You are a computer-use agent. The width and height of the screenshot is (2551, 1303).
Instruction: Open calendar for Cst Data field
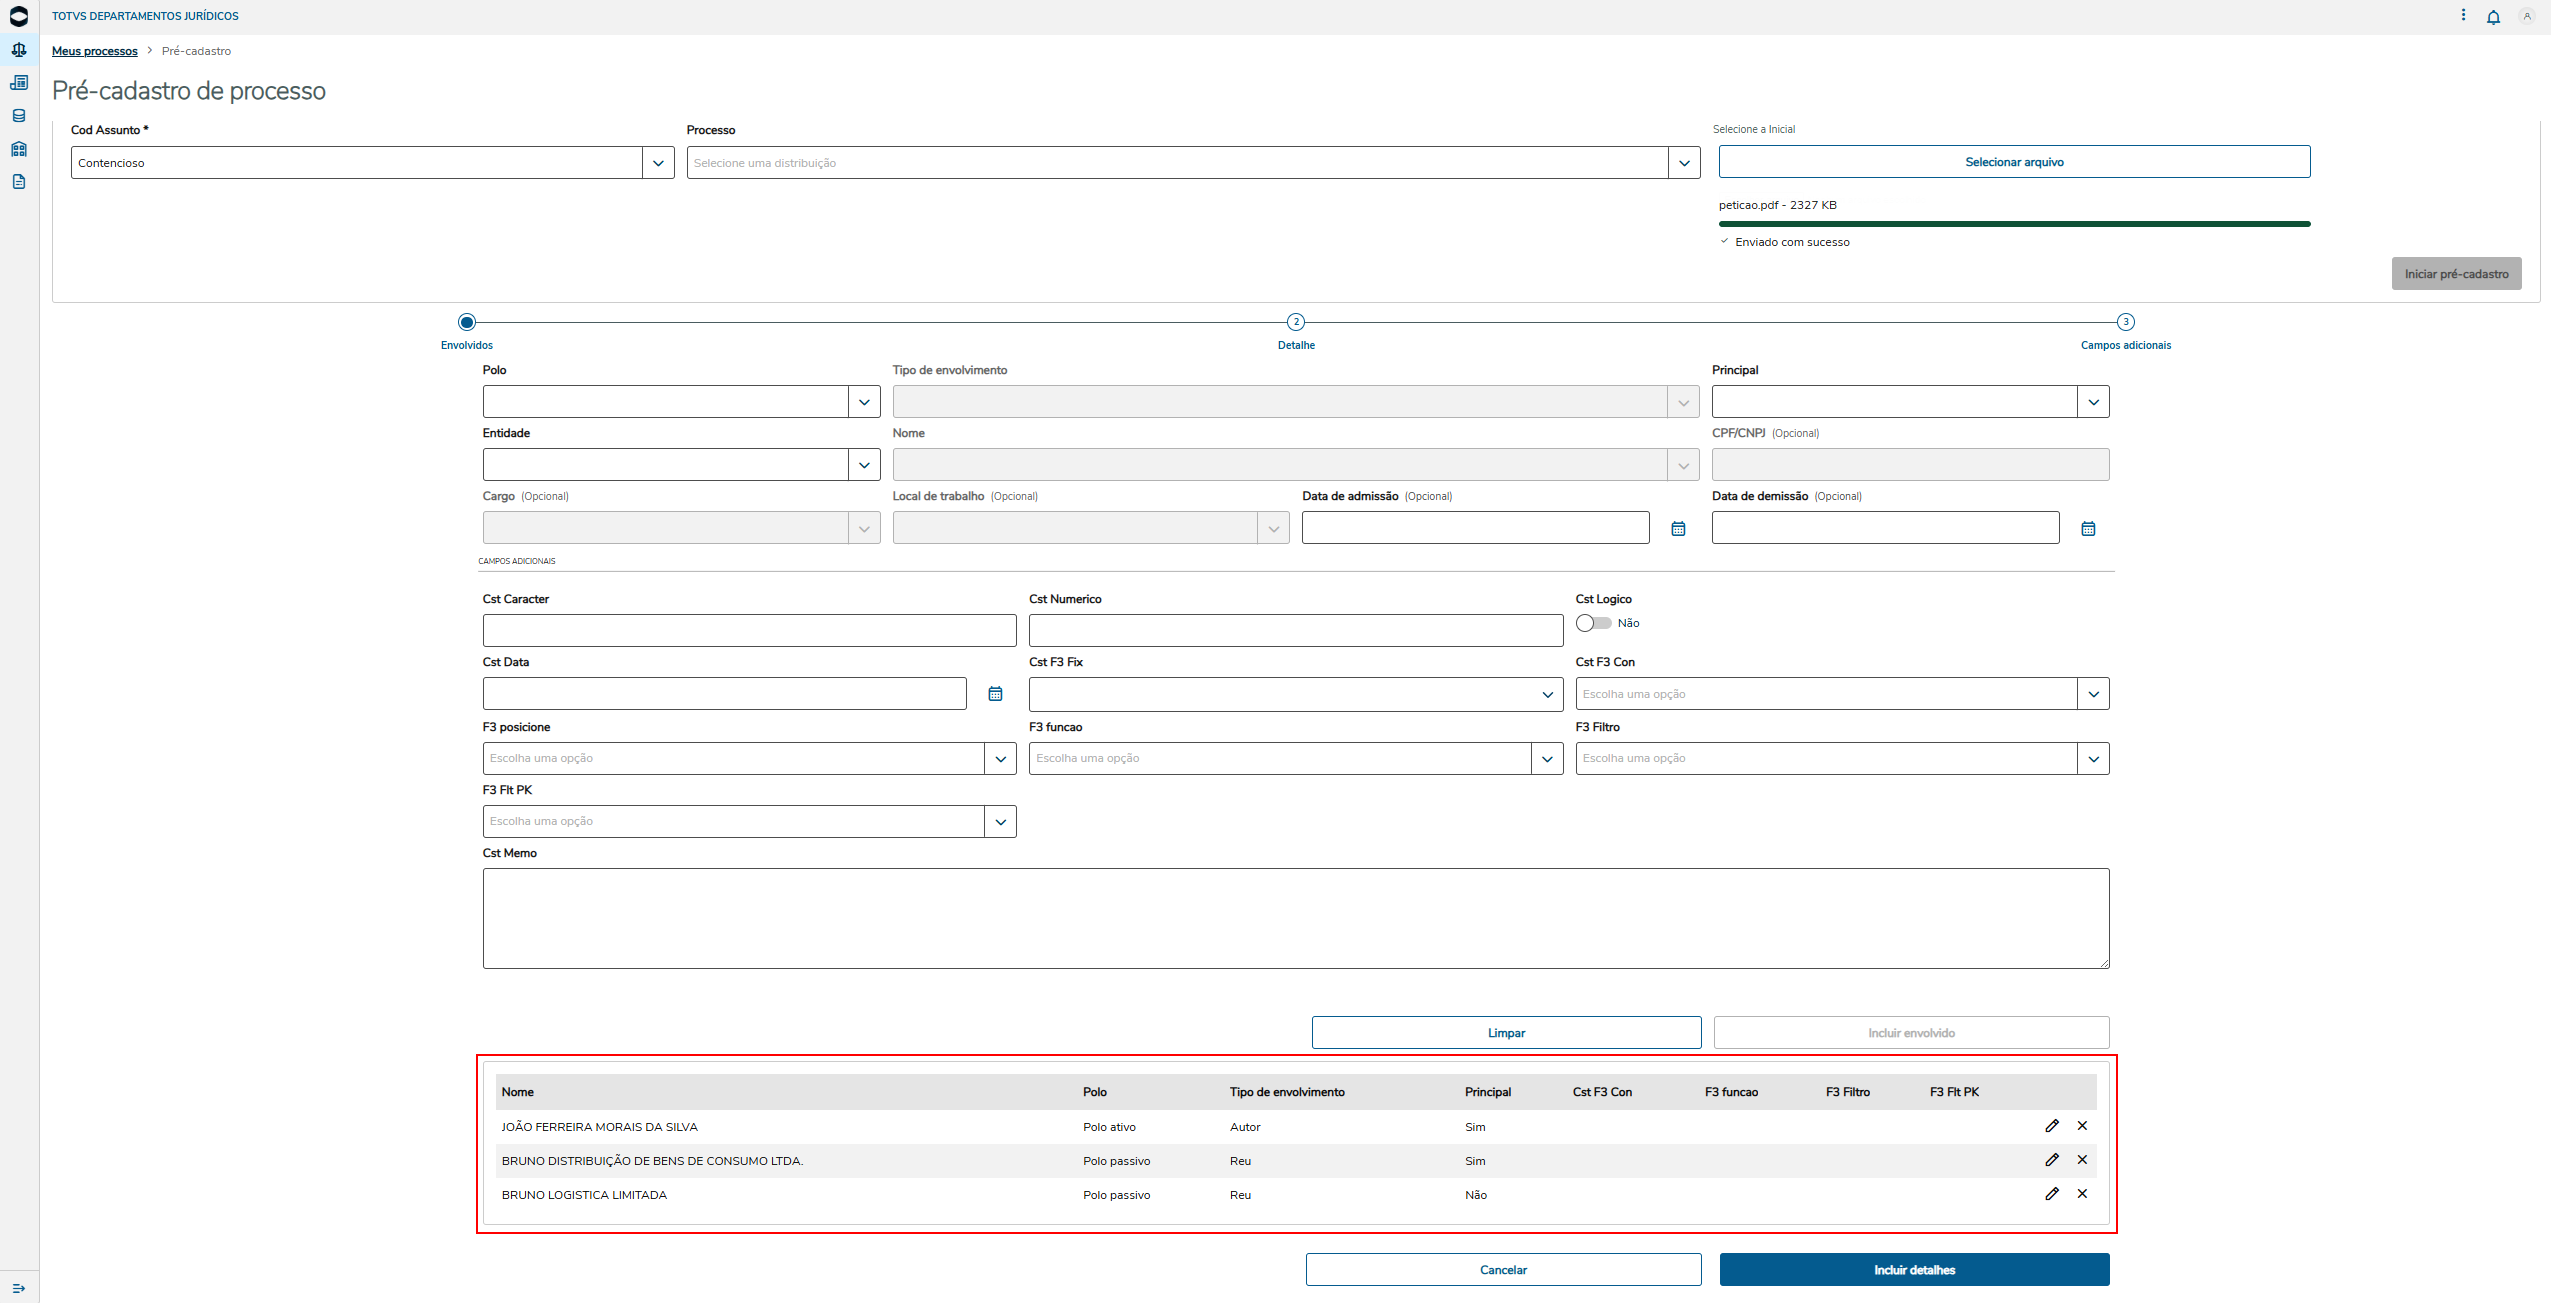coord(995,694)
